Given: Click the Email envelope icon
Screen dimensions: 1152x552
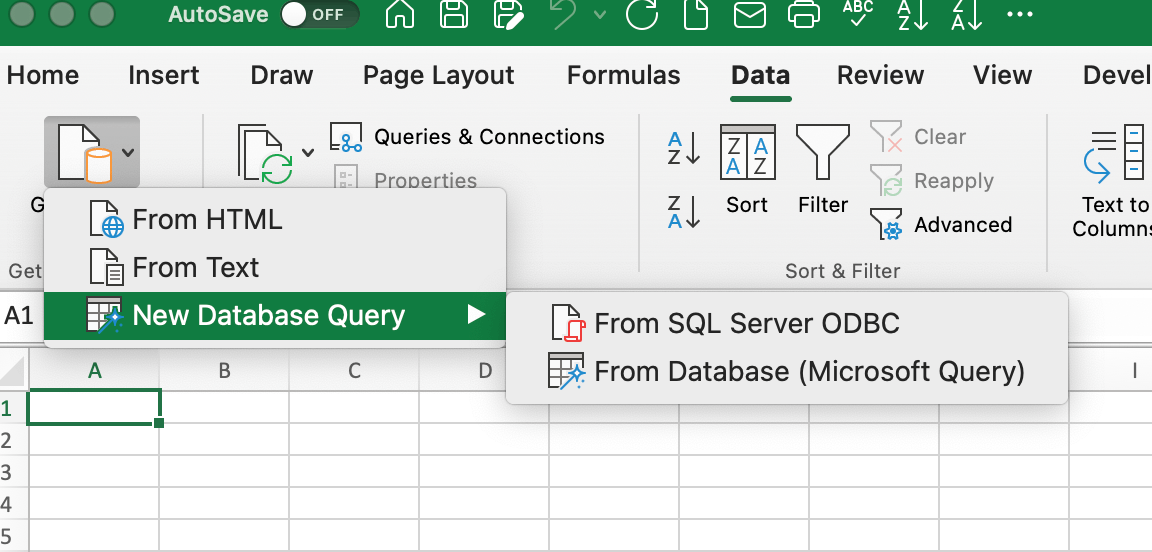Looking at the screenshot, I should coord(749,15).
